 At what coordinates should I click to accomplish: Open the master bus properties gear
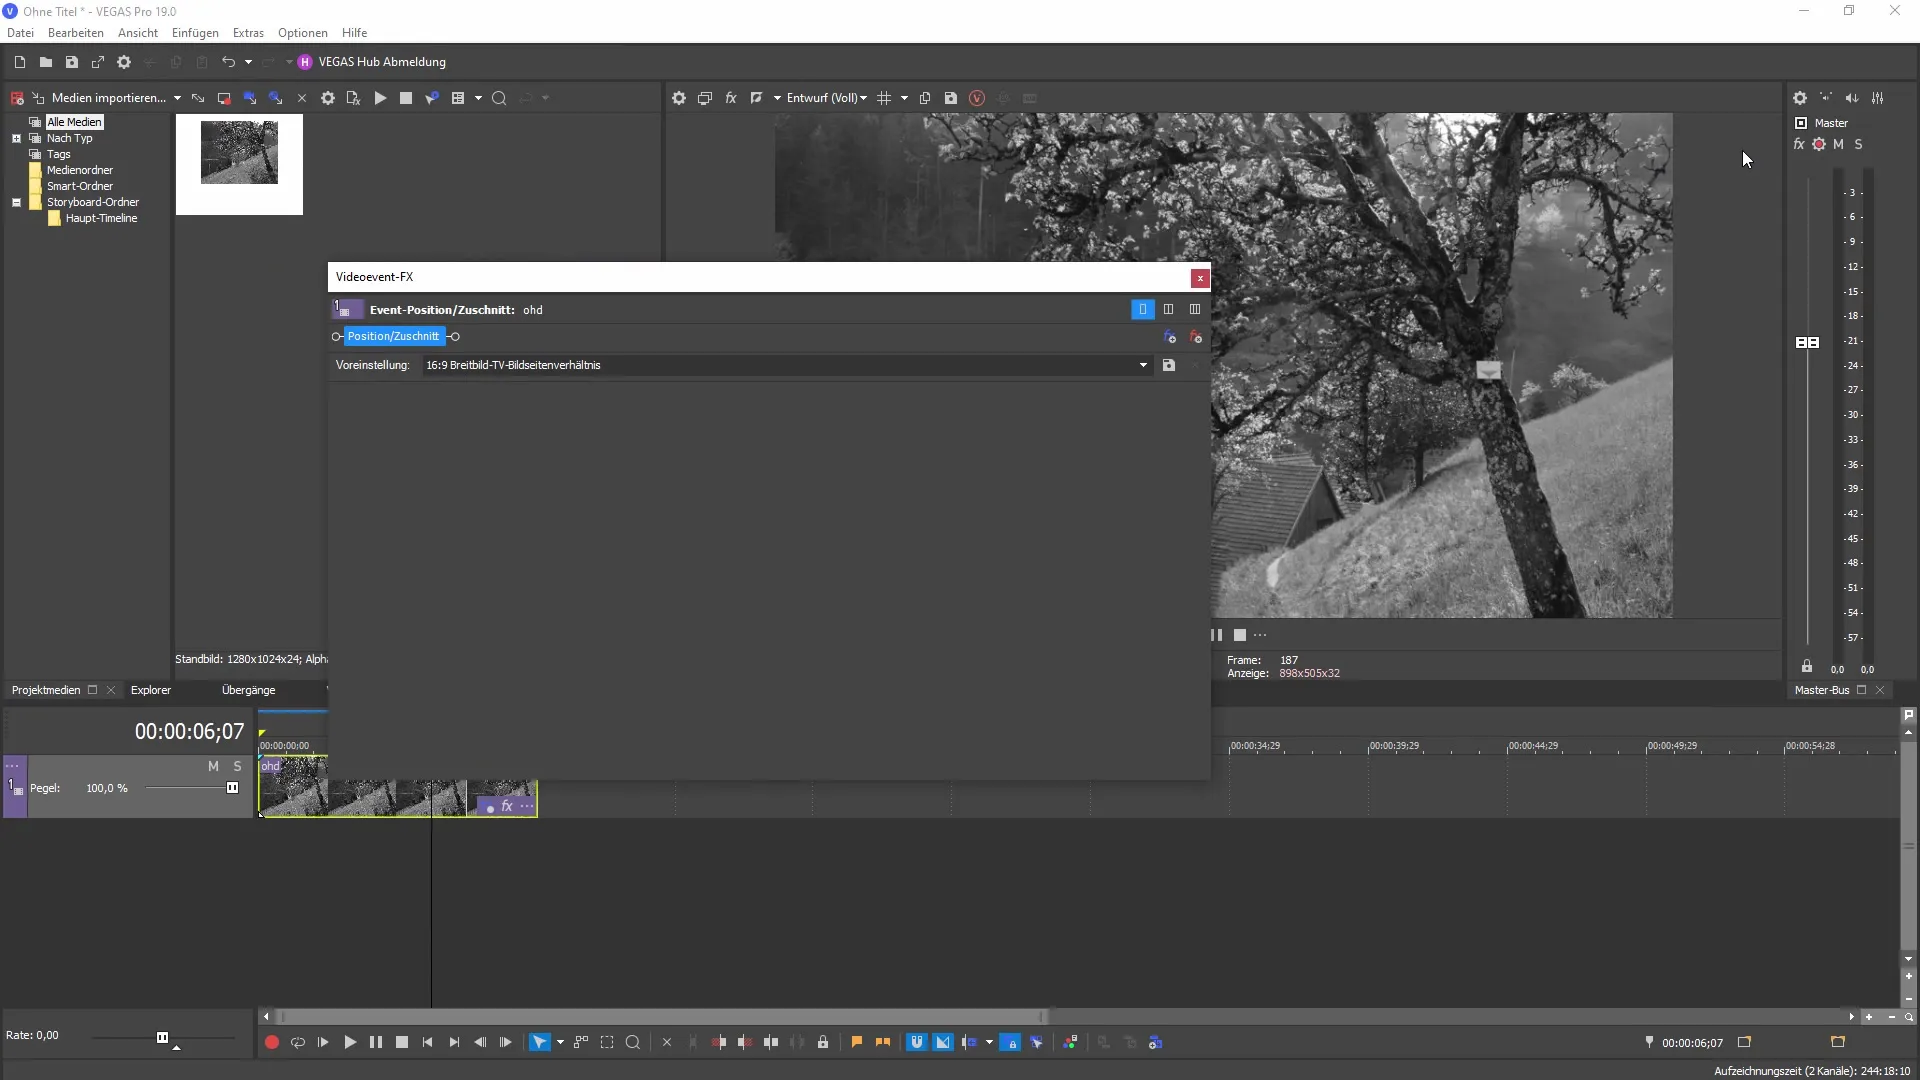[1800, 98]
